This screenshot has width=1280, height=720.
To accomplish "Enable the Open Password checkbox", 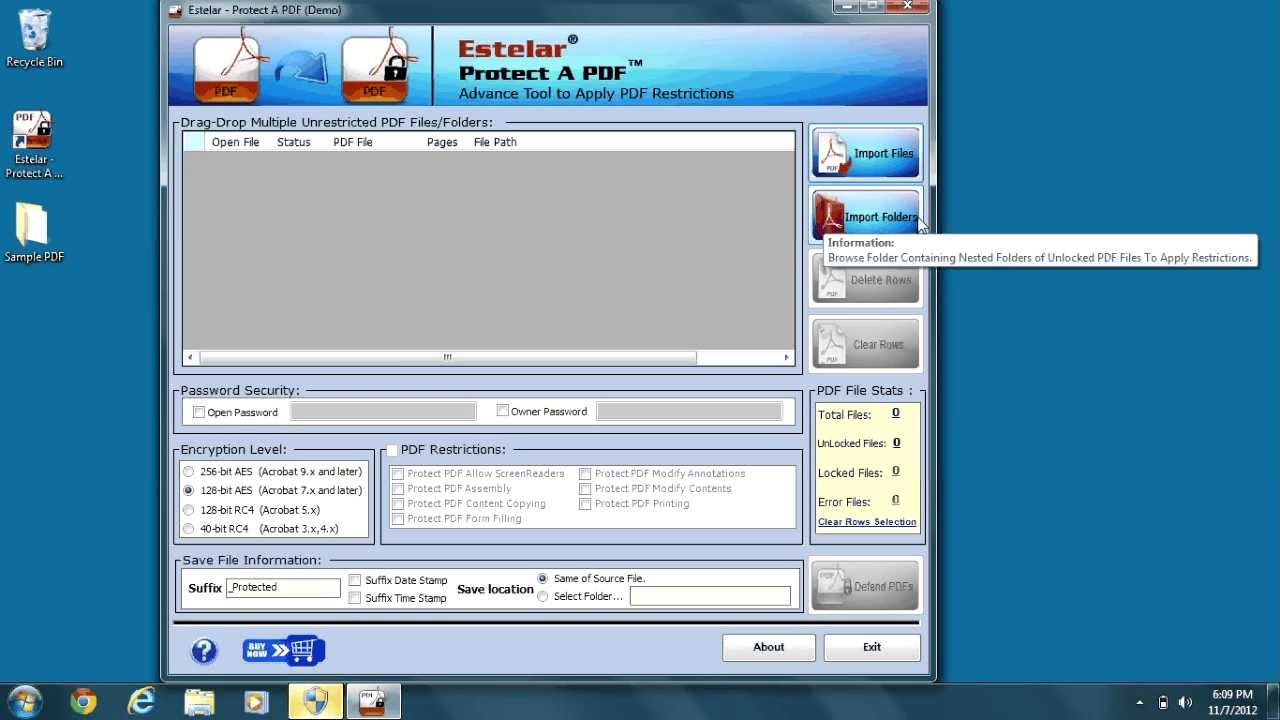I will point(199,412).
